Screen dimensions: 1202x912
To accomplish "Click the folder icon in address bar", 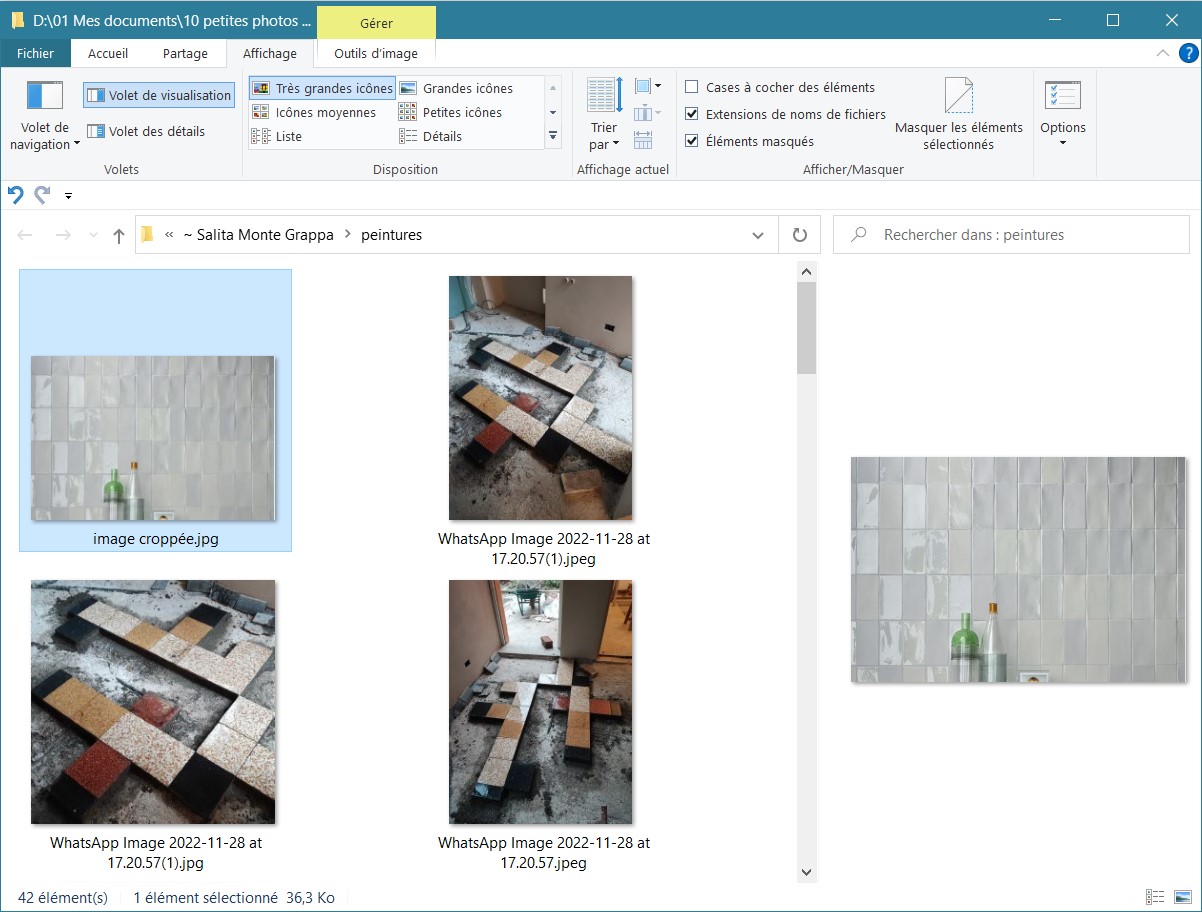I will 147,235.
